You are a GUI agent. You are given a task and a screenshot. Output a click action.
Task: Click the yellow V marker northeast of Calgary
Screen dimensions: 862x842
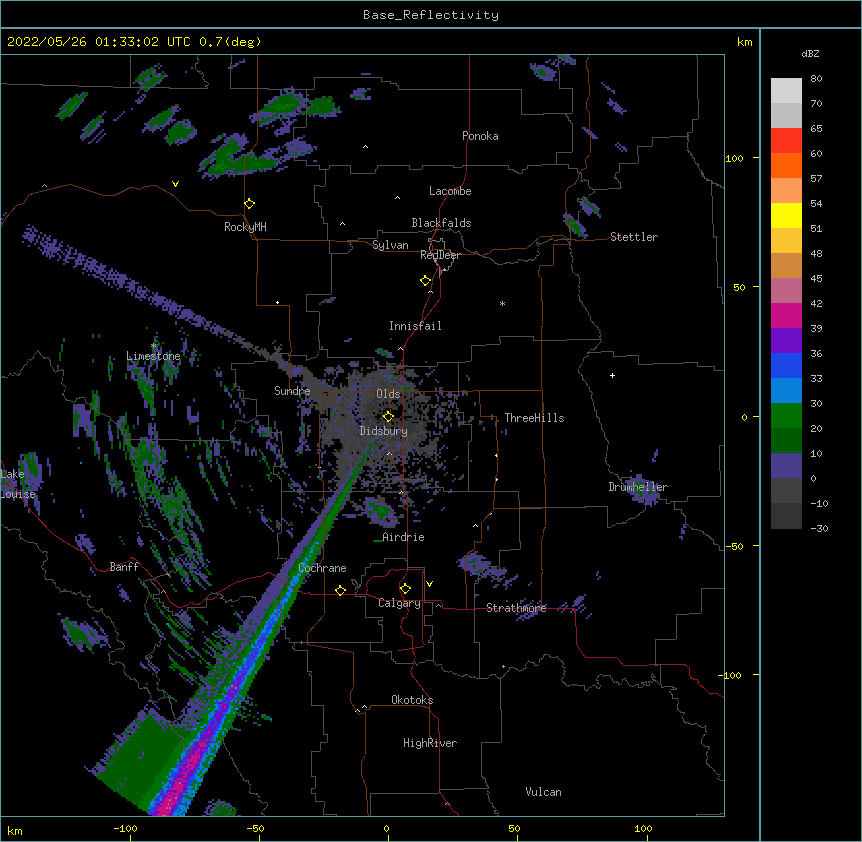tap(429, 584)
